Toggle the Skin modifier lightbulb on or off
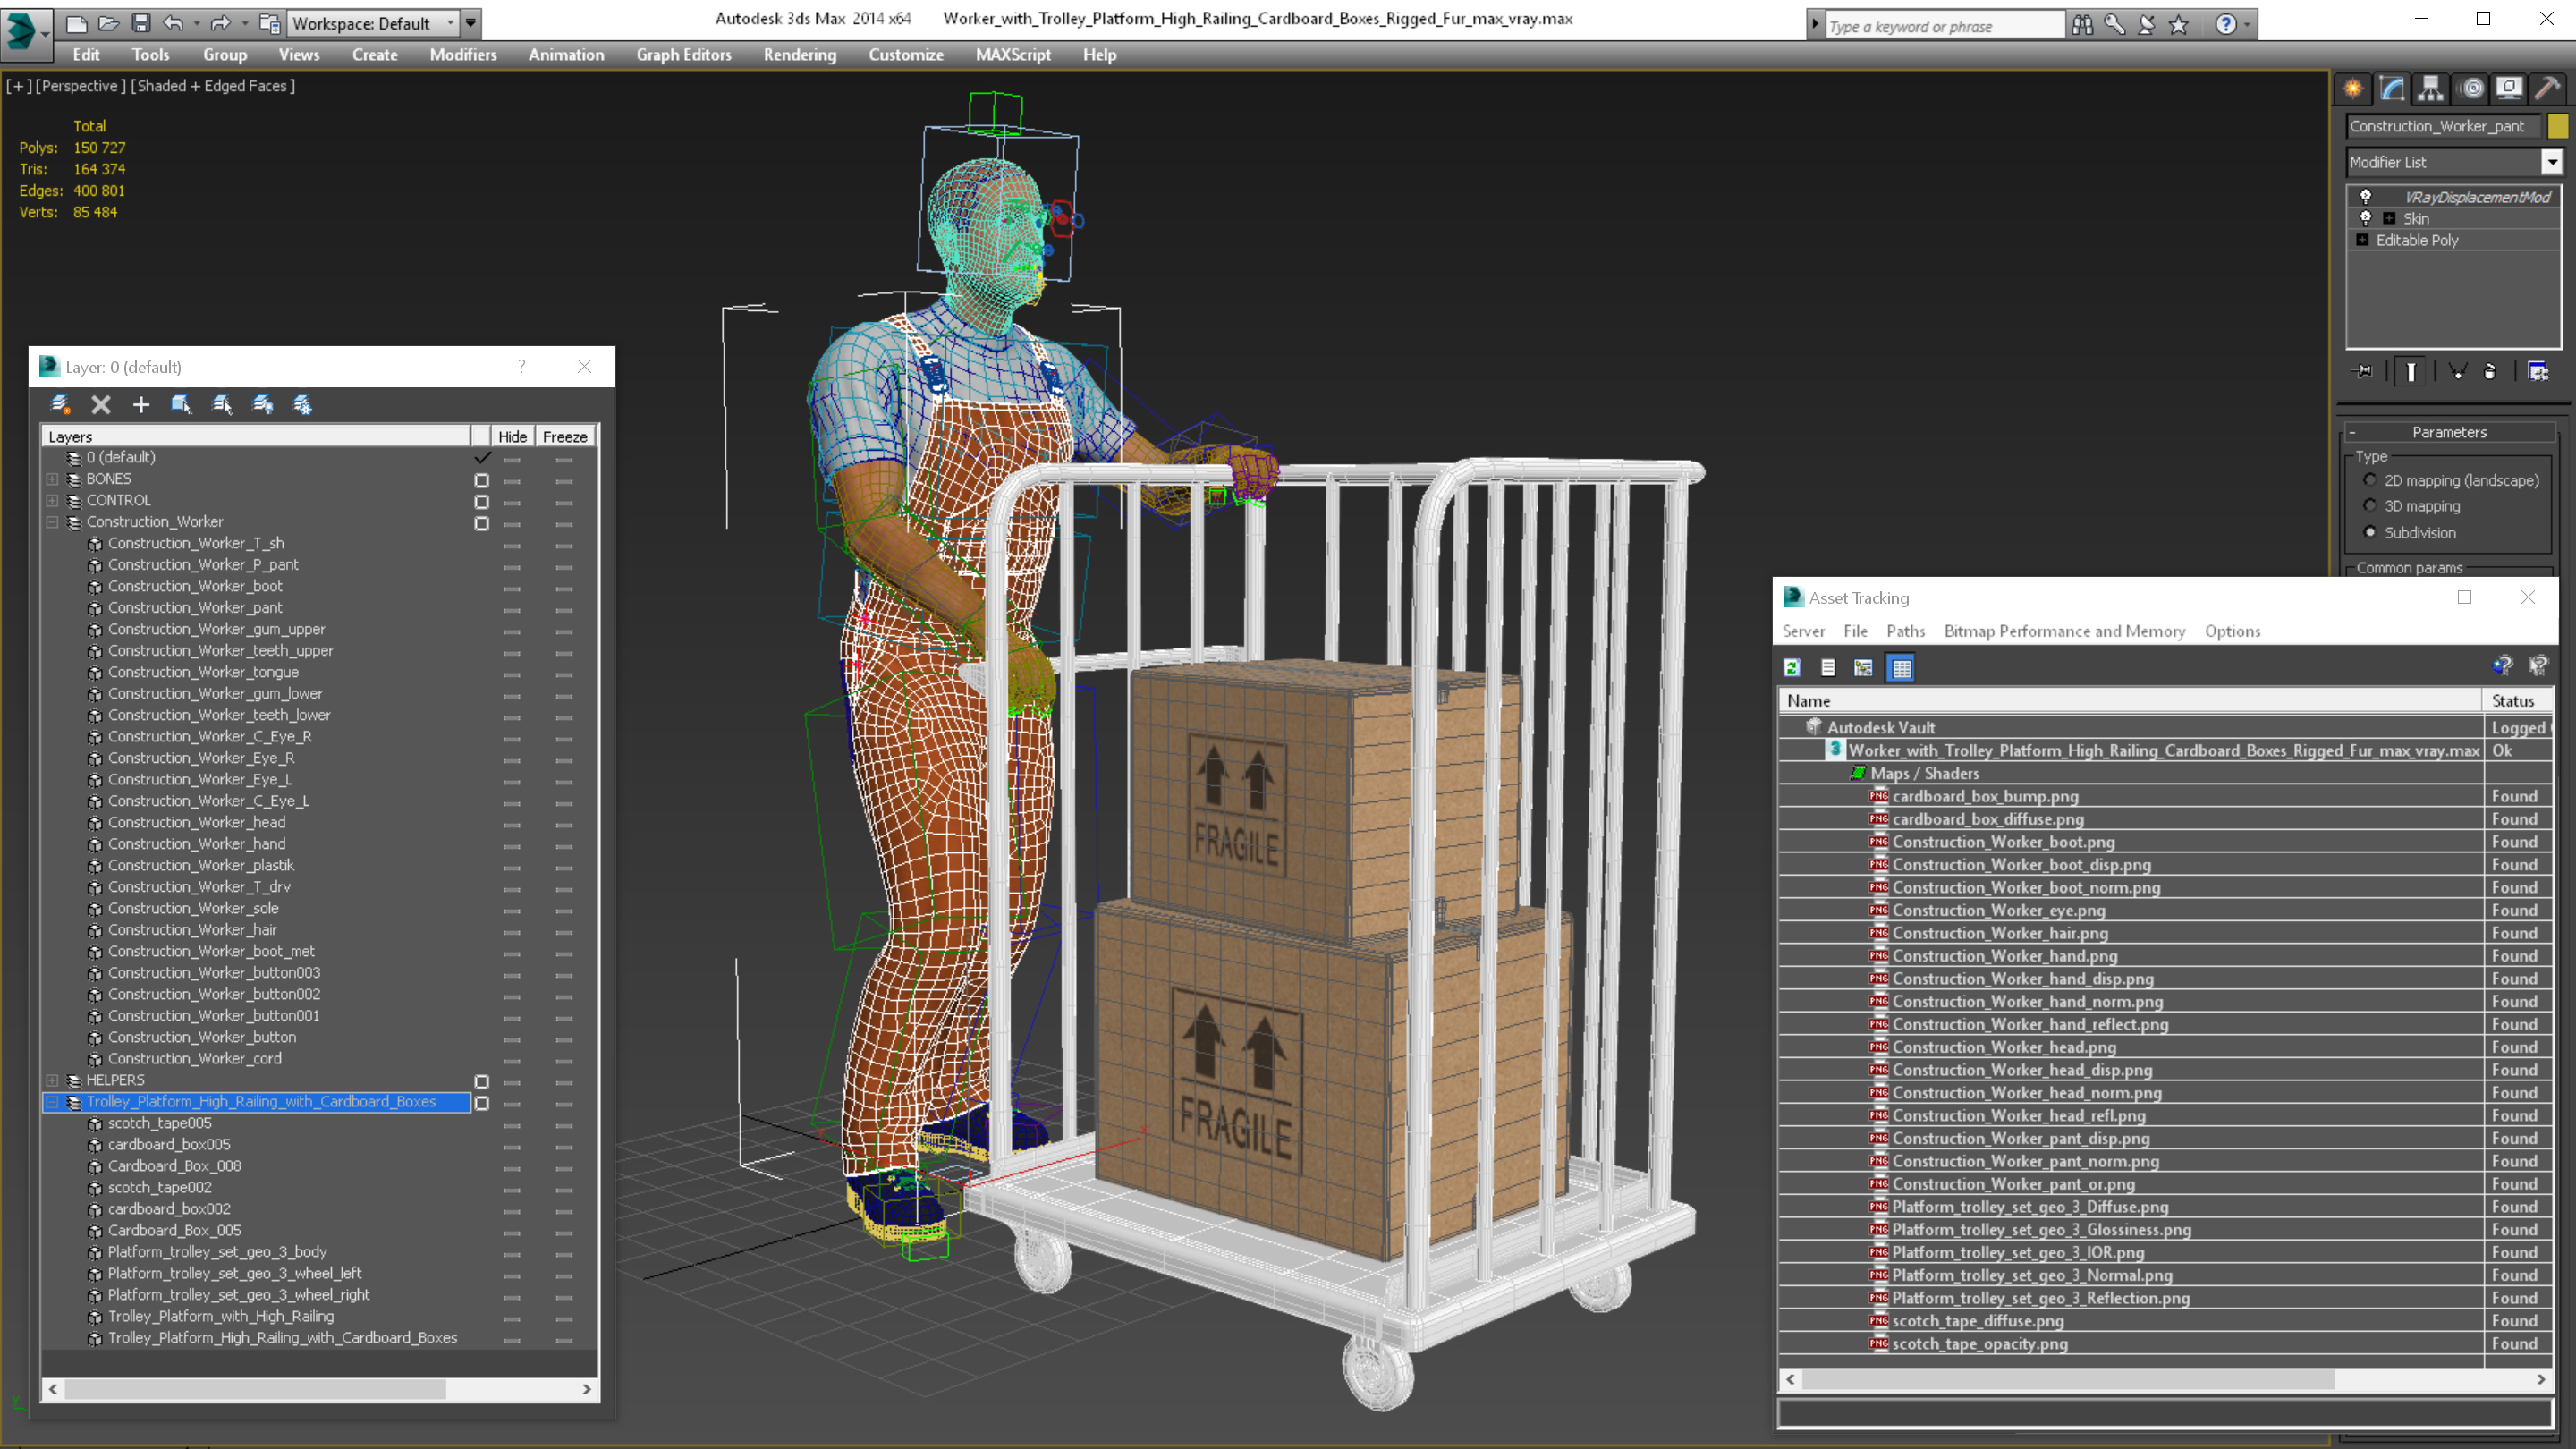The image size is (2576, 1449). click(2365, 218)
